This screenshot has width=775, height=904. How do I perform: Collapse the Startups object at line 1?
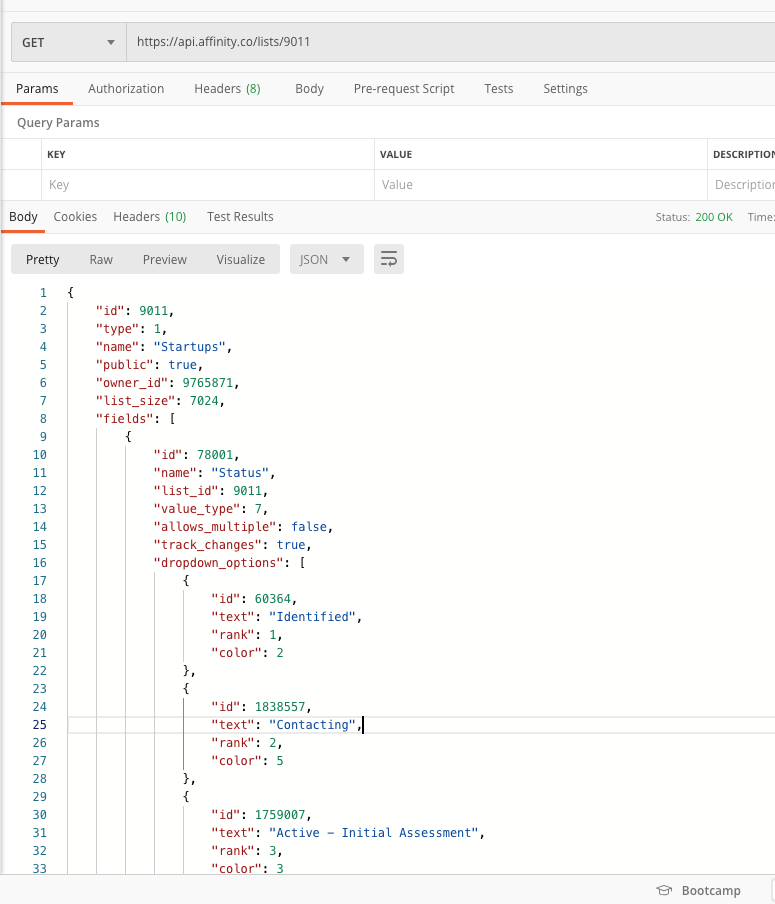coord(56,292)
